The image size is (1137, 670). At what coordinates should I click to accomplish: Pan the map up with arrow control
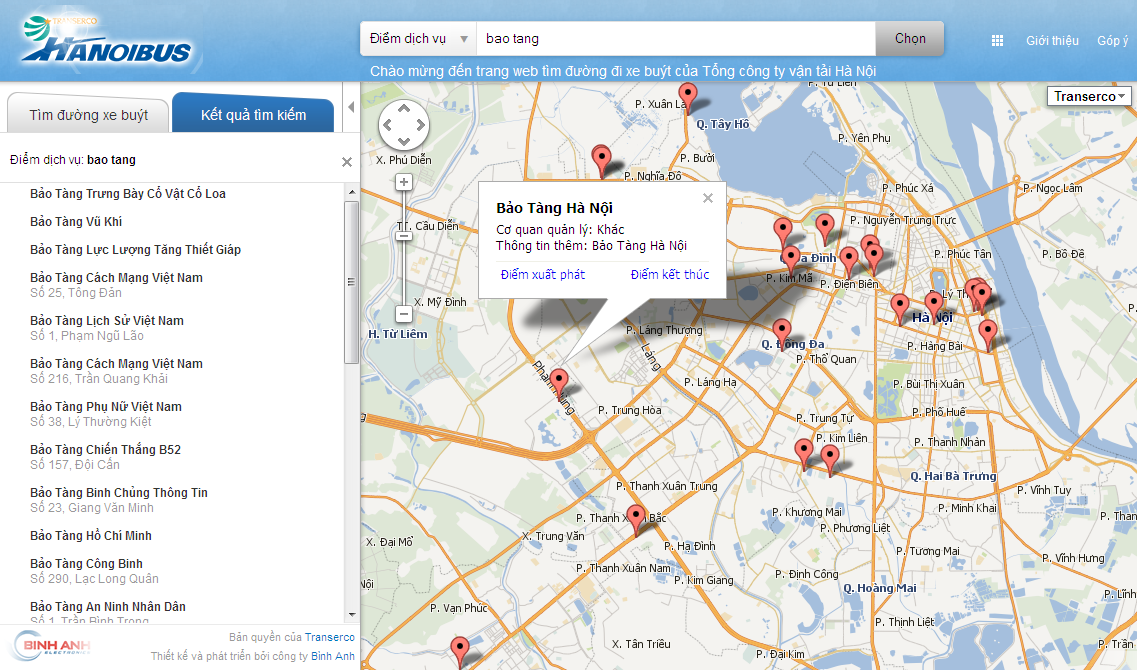click(x=404, y=109)
